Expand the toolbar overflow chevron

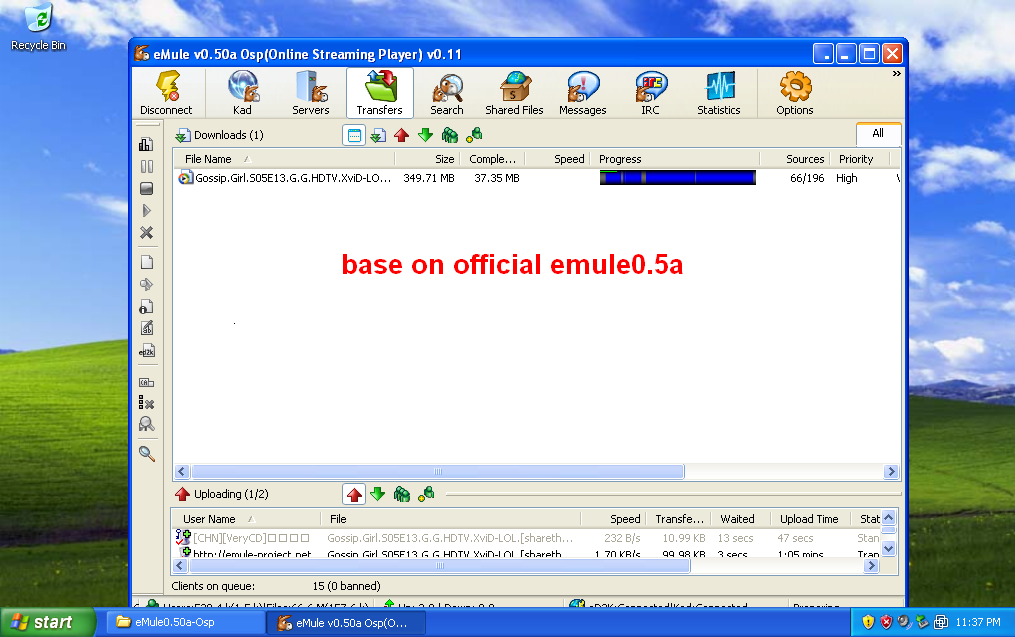pyautogui.click(x=897, y=74)
